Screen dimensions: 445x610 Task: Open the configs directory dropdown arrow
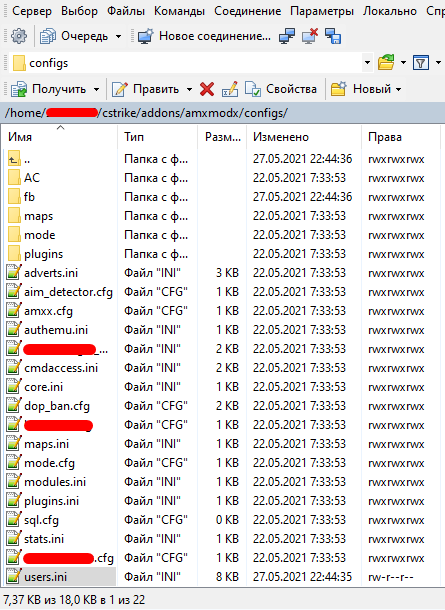(367, 62)
